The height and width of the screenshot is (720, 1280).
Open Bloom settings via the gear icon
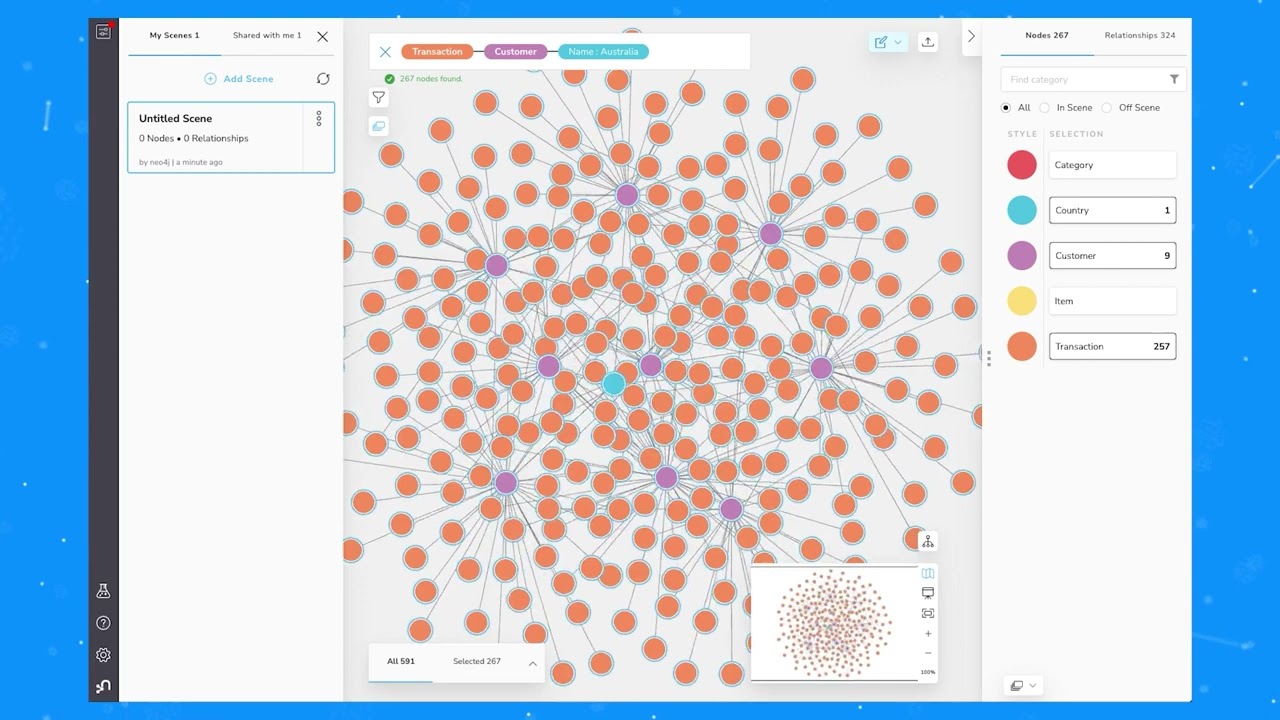[x=102, y=655]
